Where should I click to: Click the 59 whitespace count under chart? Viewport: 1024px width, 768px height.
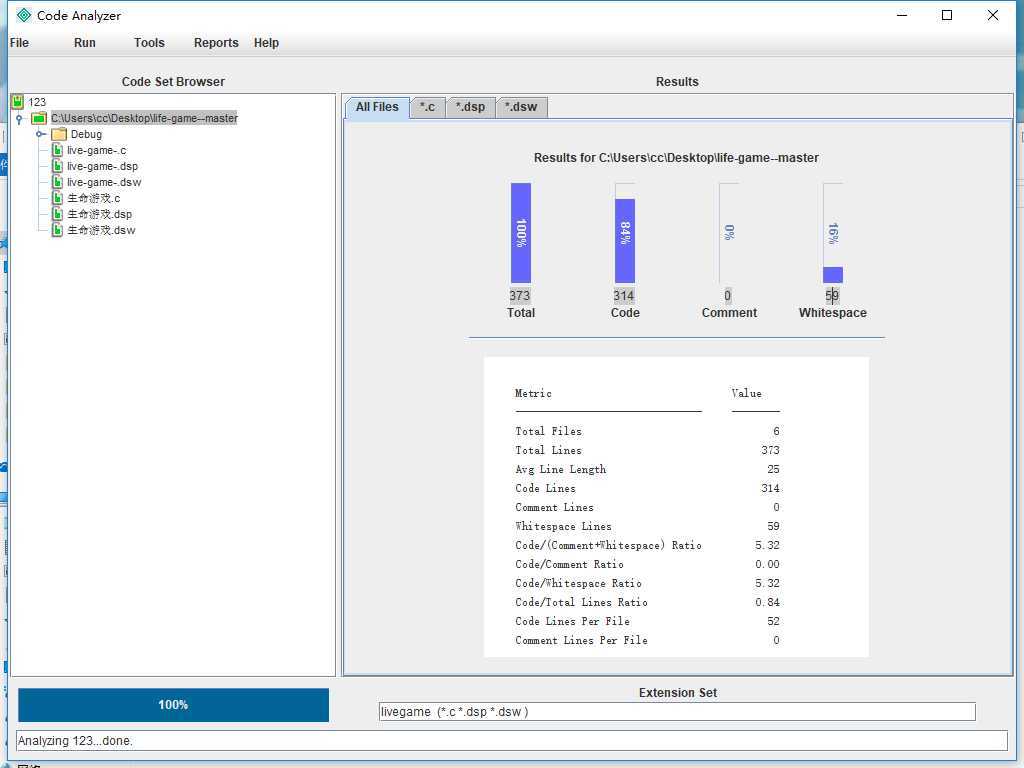pos(832,295)
